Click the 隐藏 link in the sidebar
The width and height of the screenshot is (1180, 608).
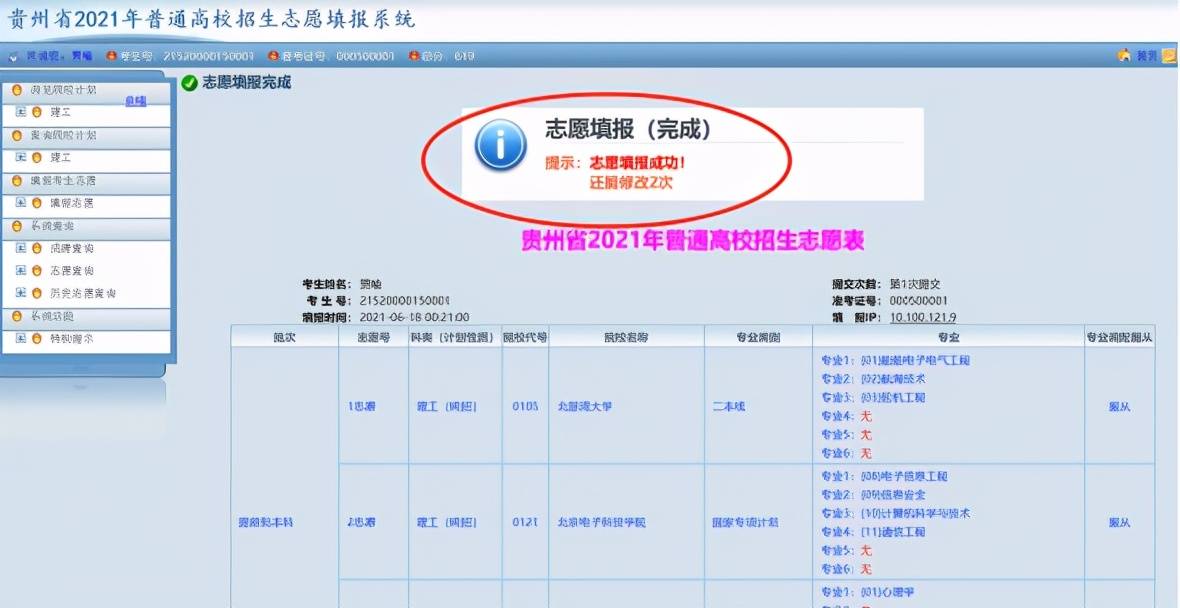pos(135,101)
